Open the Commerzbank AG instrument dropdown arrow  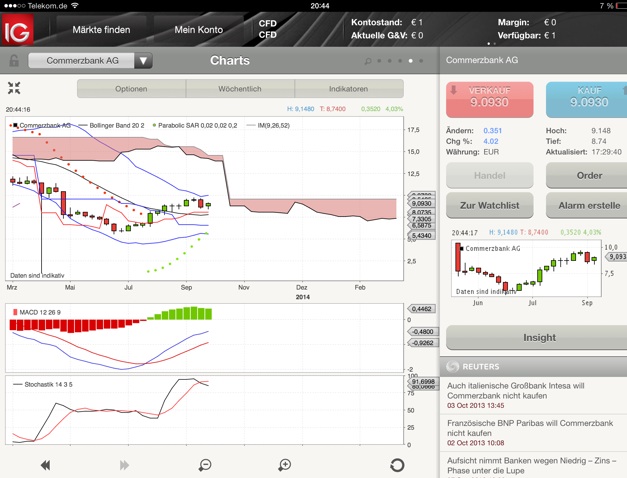point(143,61)
